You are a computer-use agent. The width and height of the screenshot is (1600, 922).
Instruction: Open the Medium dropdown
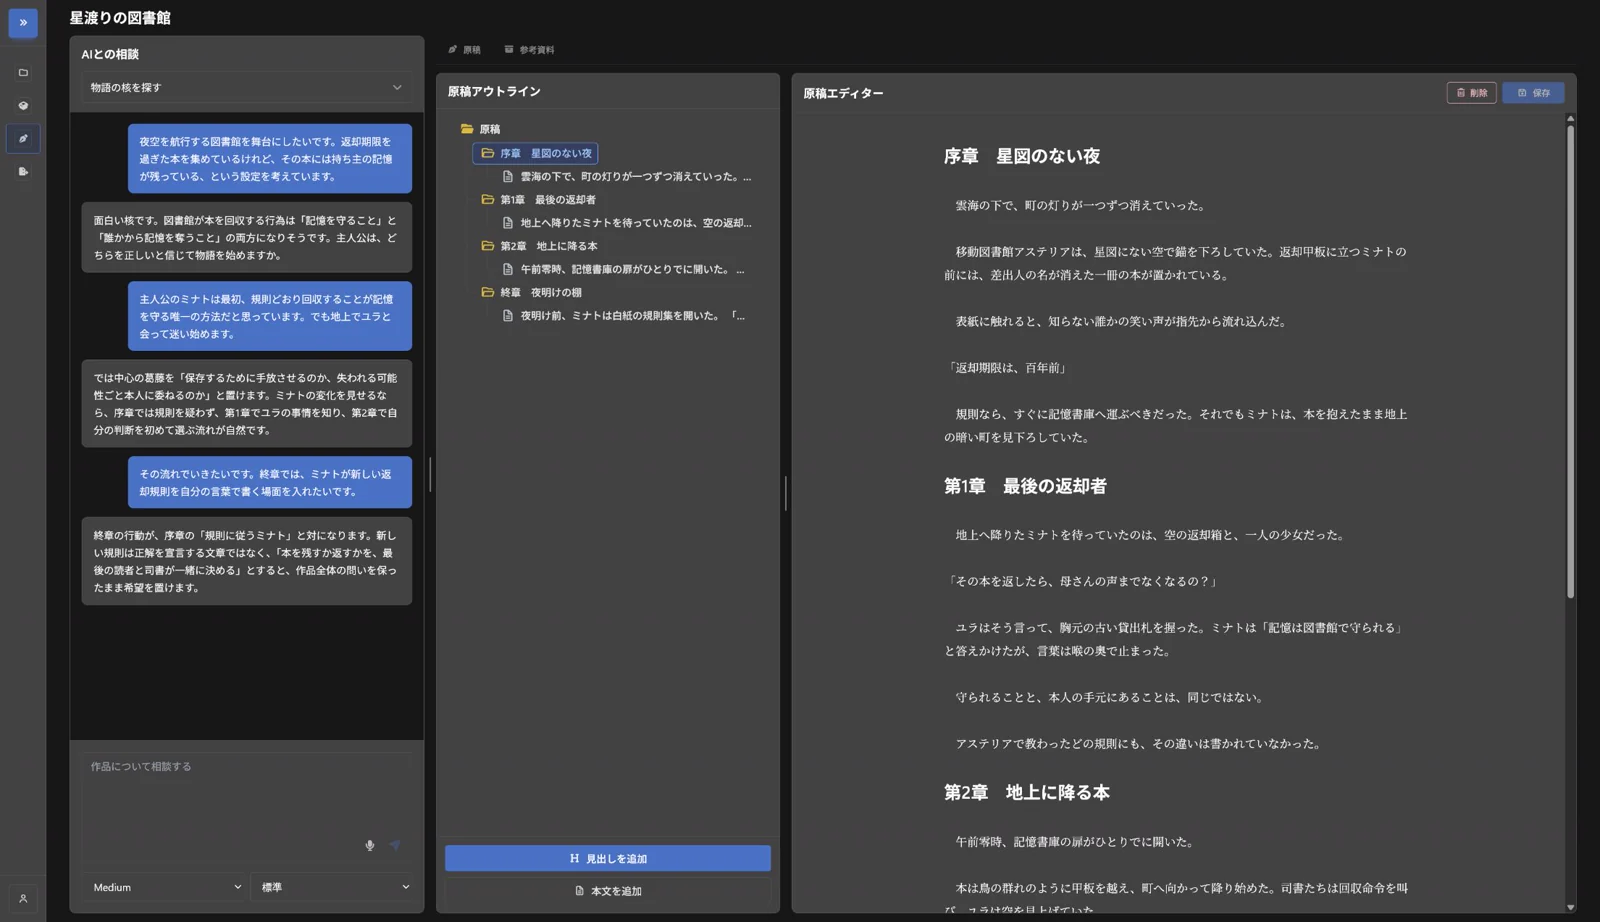[x=165, y=887]
